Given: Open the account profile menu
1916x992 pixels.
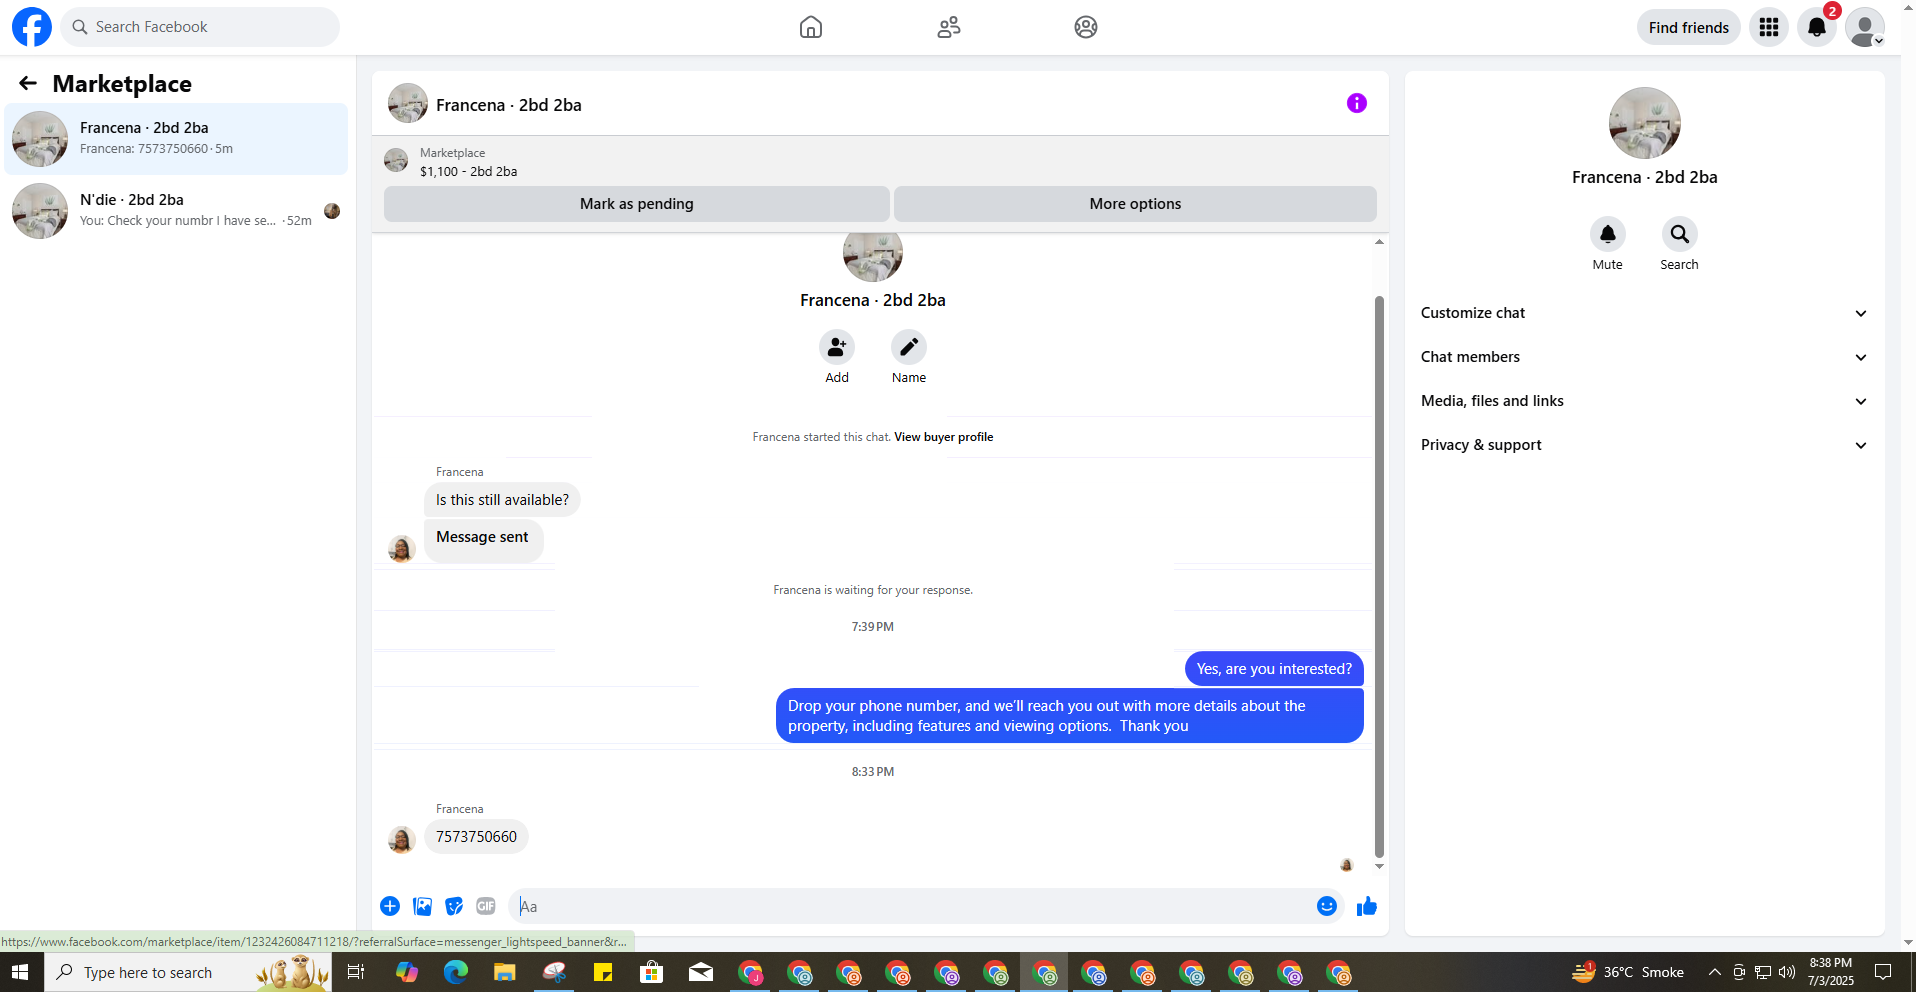Looking at the screenshot, I should (x=1865, y=27).
